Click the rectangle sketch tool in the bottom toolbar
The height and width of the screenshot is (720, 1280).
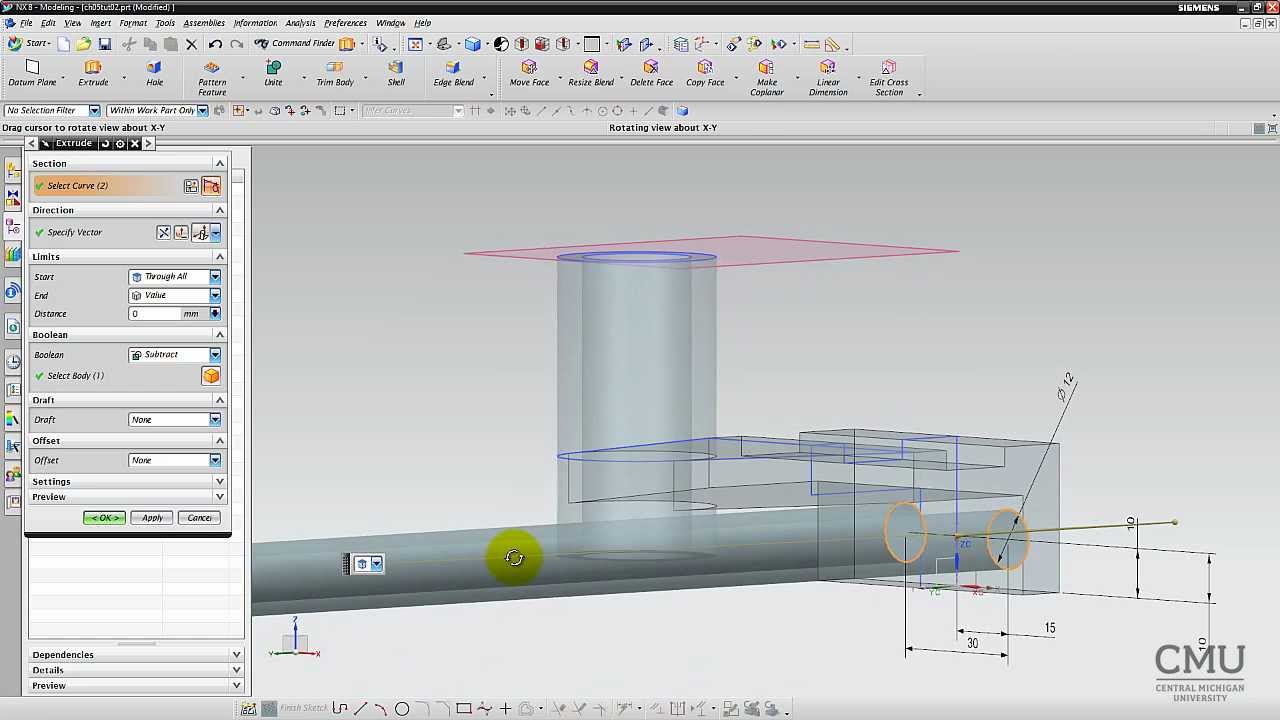(464, 709)
